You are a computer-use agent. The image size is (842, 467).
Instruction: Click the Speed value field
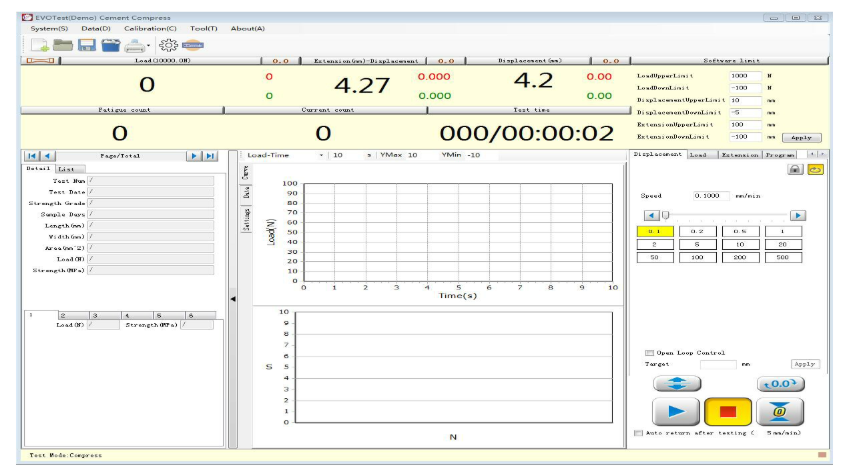tap(711, 196)
